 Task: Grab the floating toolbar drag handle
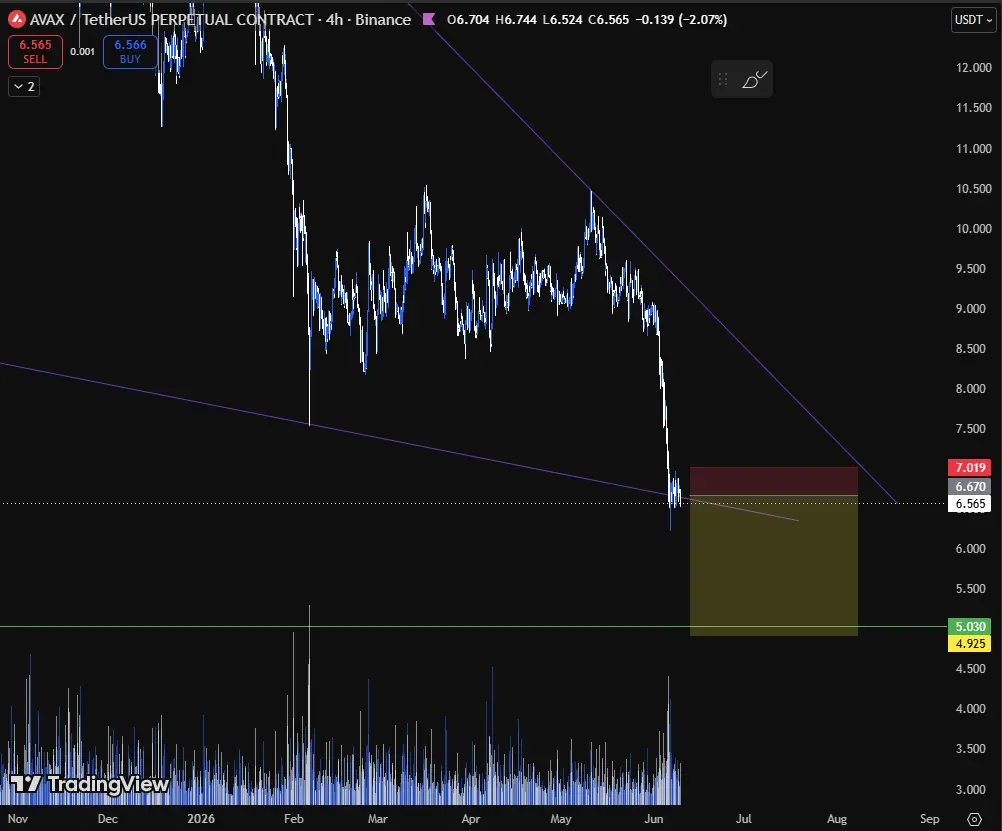tap(723, 79)
